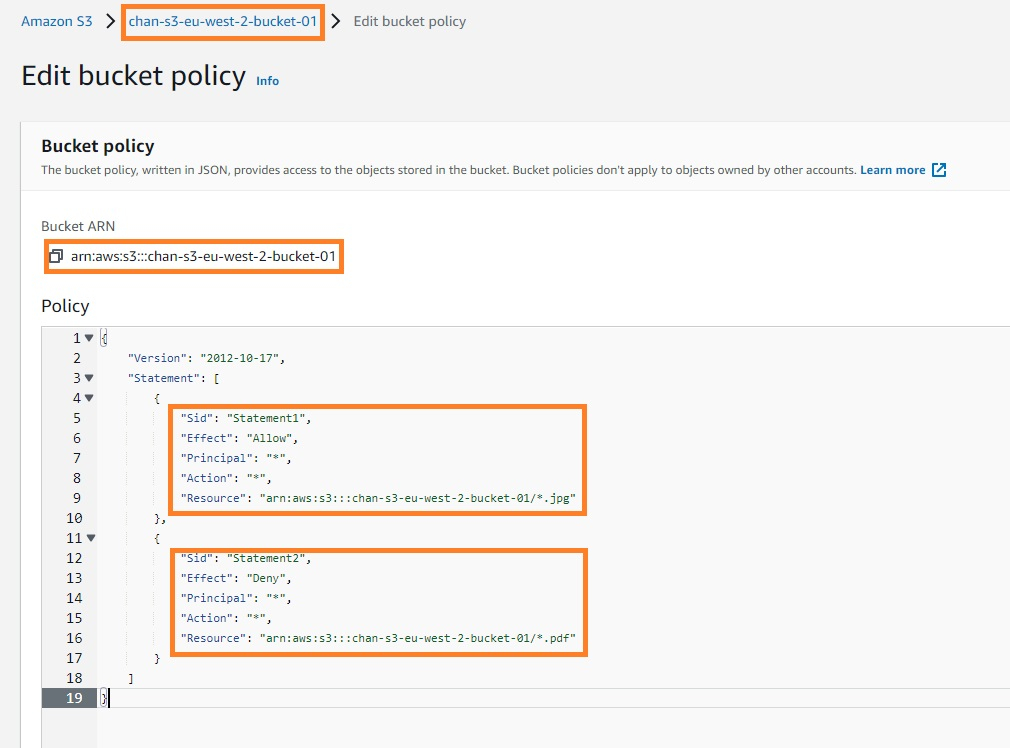The height and width of the screenshot is (748, 1010).
Task: Place the cursor on the "Effect": "Allow" line
Action: [239, 438]
